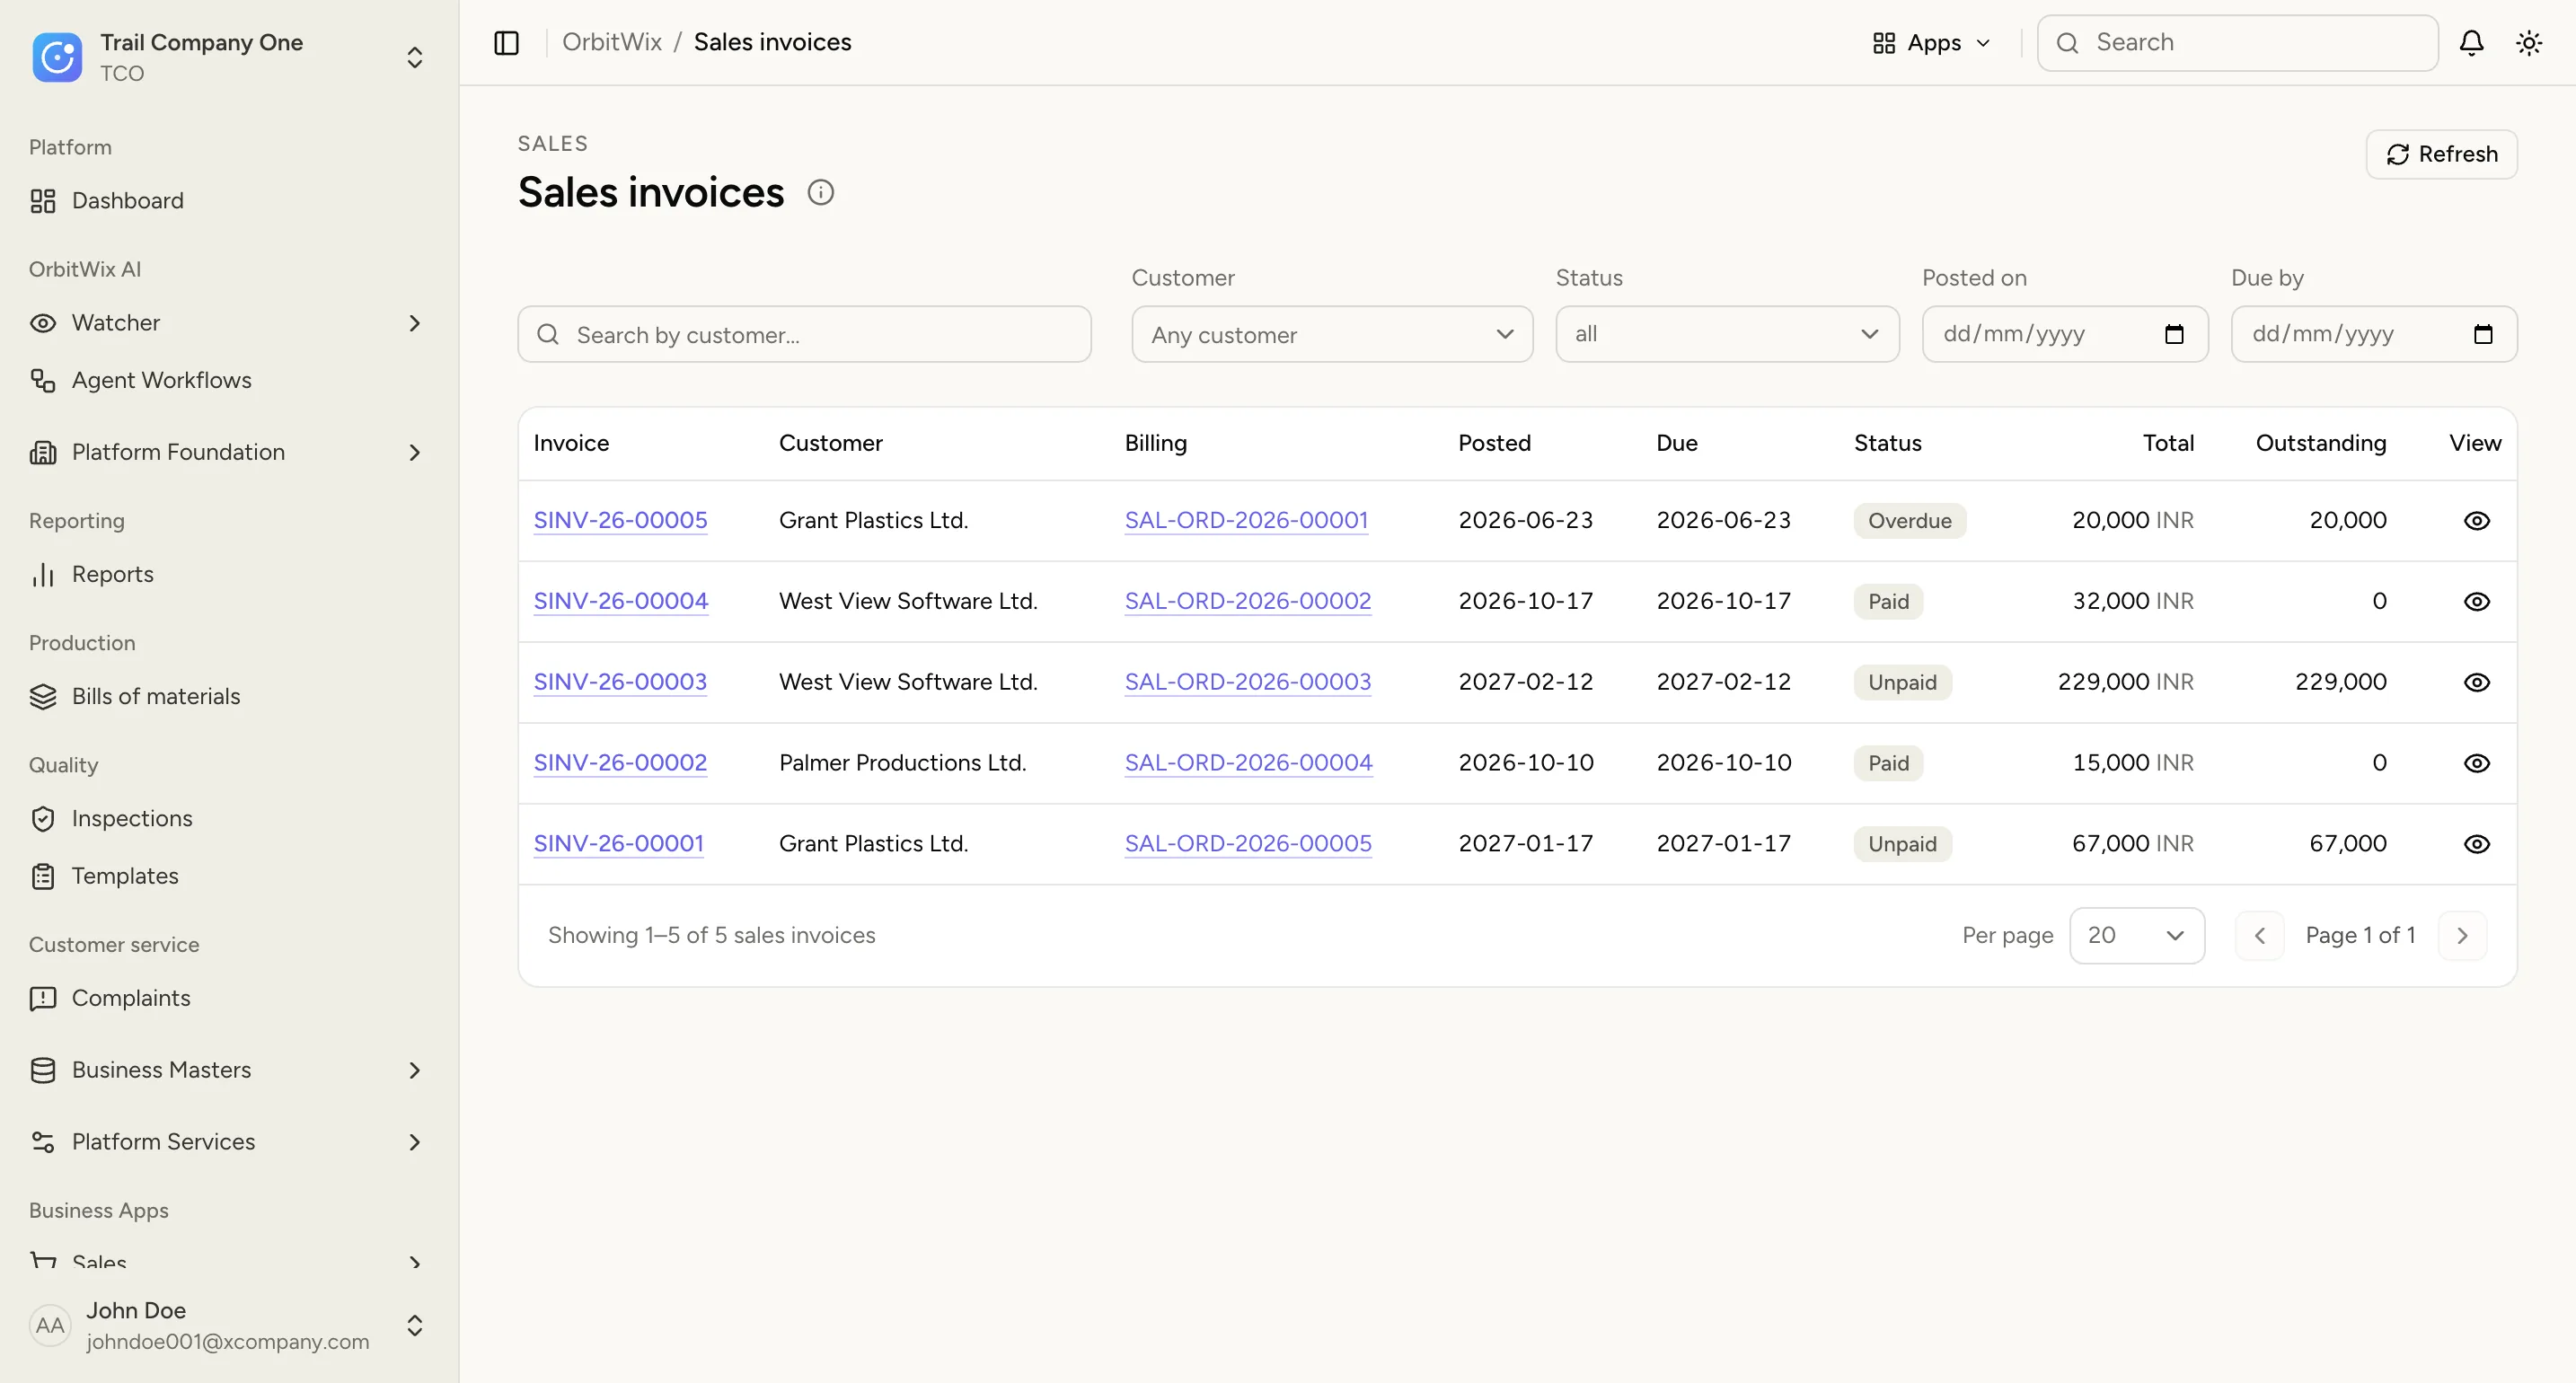Toggle the sidebar panel icon

(506, 42)
